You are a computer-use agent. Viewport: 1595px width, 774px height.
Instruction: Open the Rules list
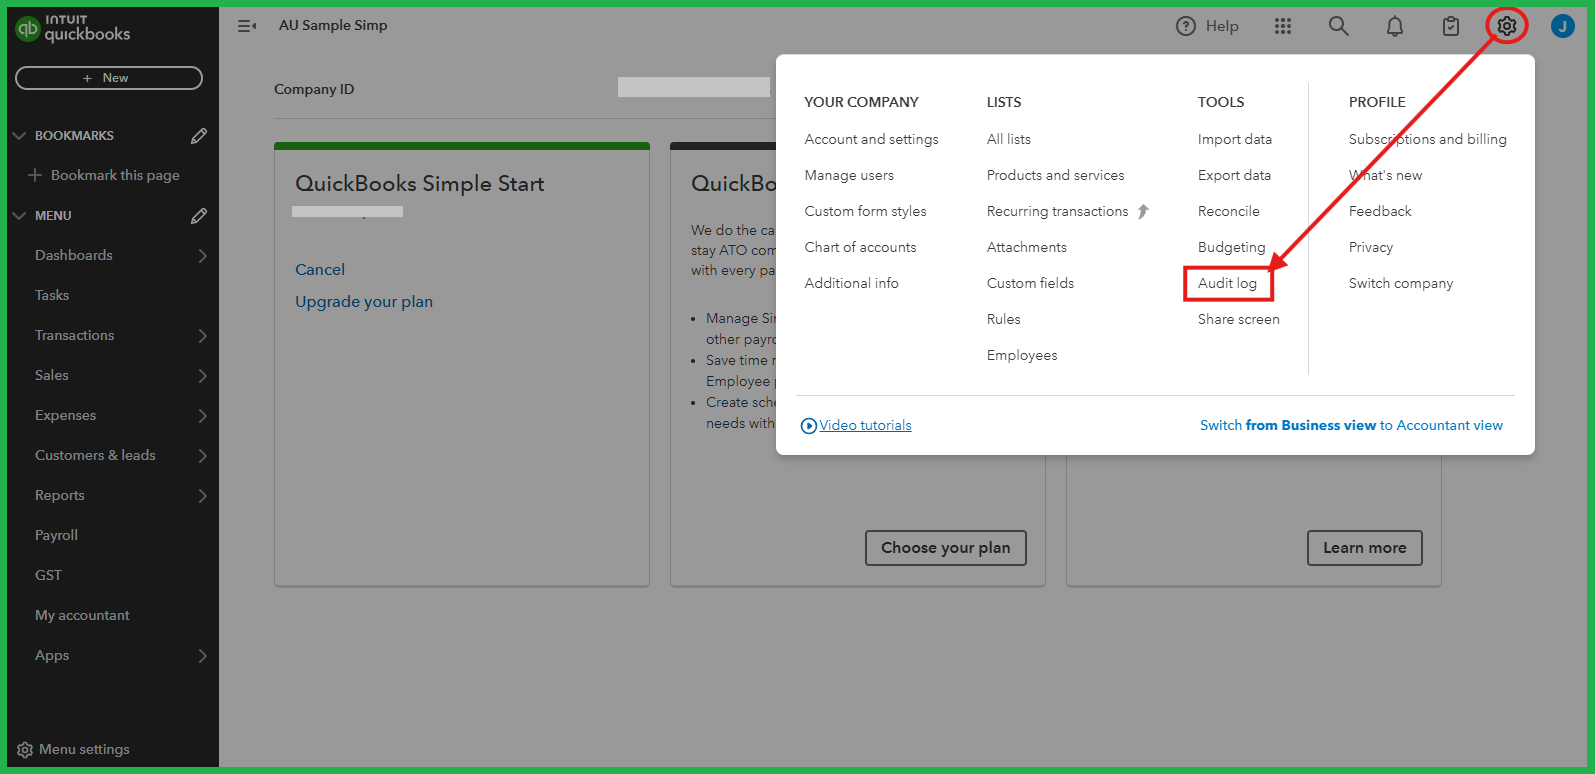[1004, 319]
